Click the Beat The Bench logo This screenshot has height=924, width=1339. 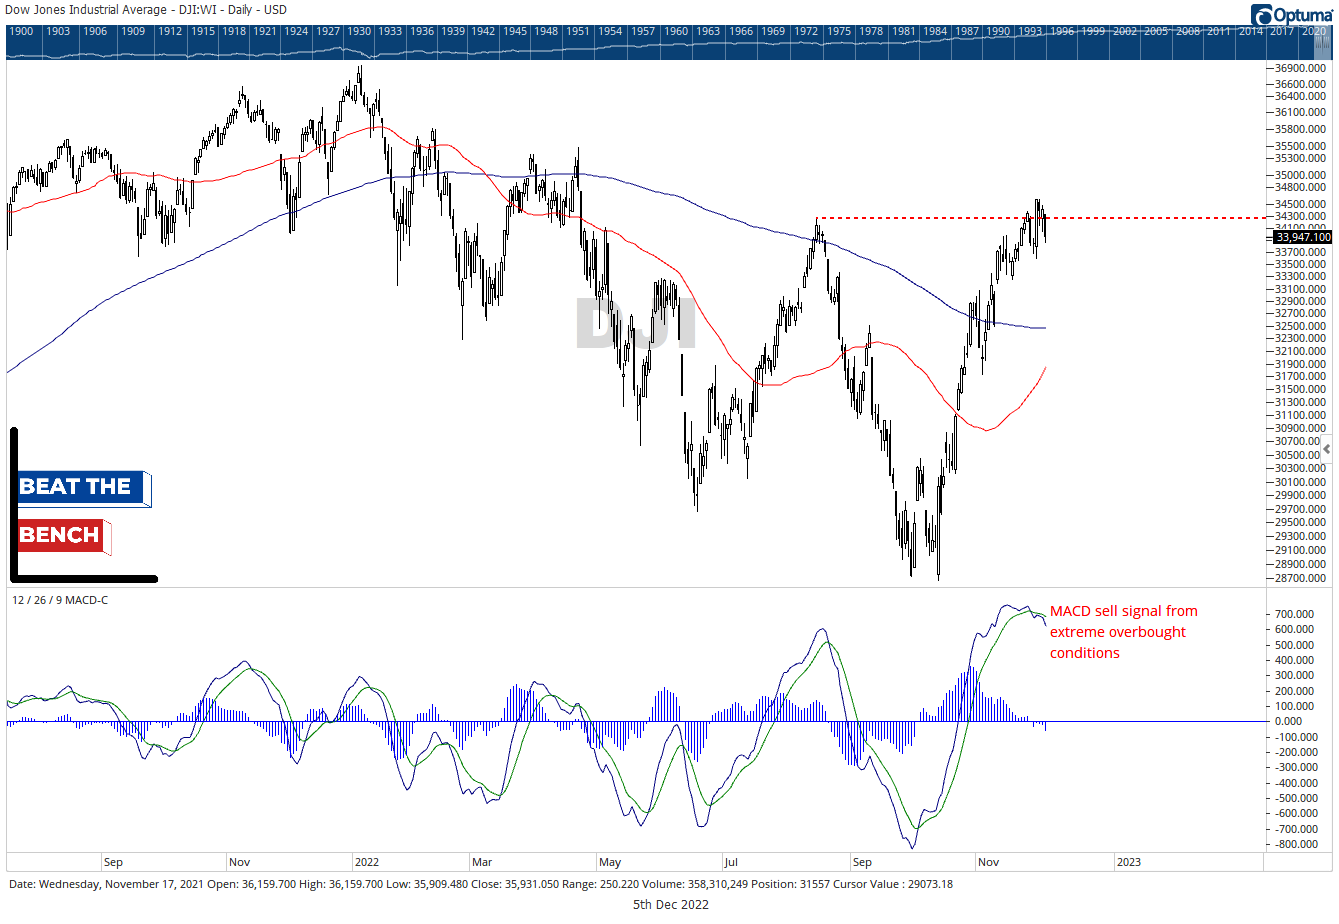click(x=84, y=506)
